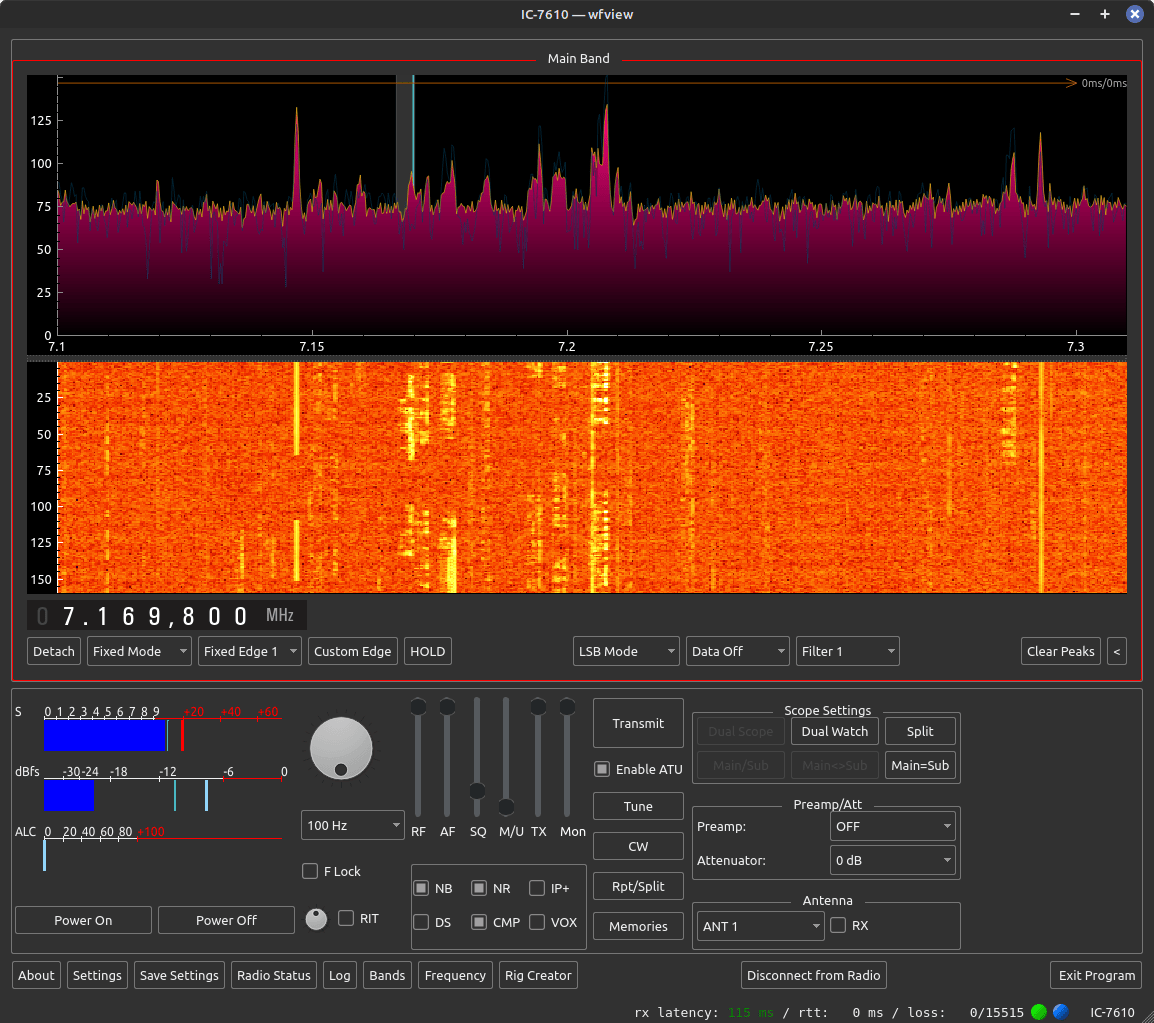Click the M/U slider handle
1154x1023 pixels.
click(506, 807)
